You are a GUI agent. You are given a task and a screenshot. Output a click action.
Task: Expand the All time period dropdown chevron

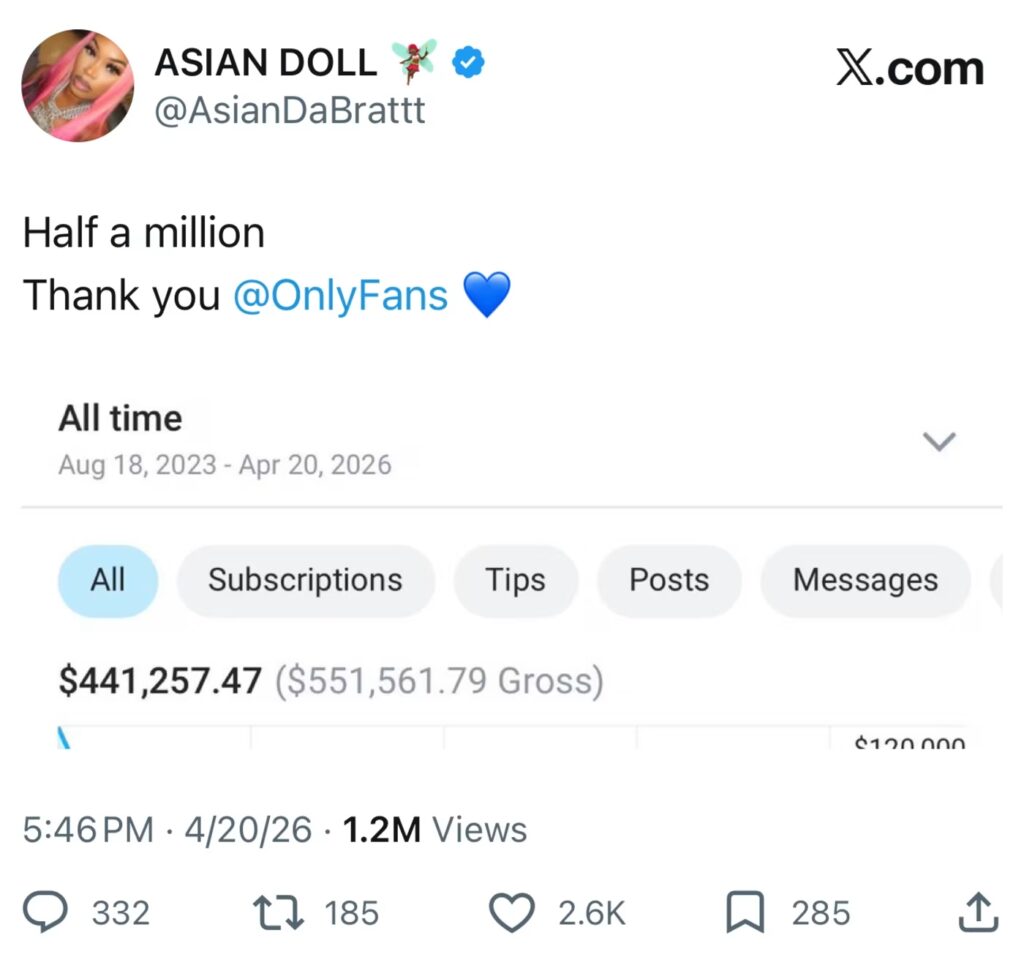click(x=939, y=441)
